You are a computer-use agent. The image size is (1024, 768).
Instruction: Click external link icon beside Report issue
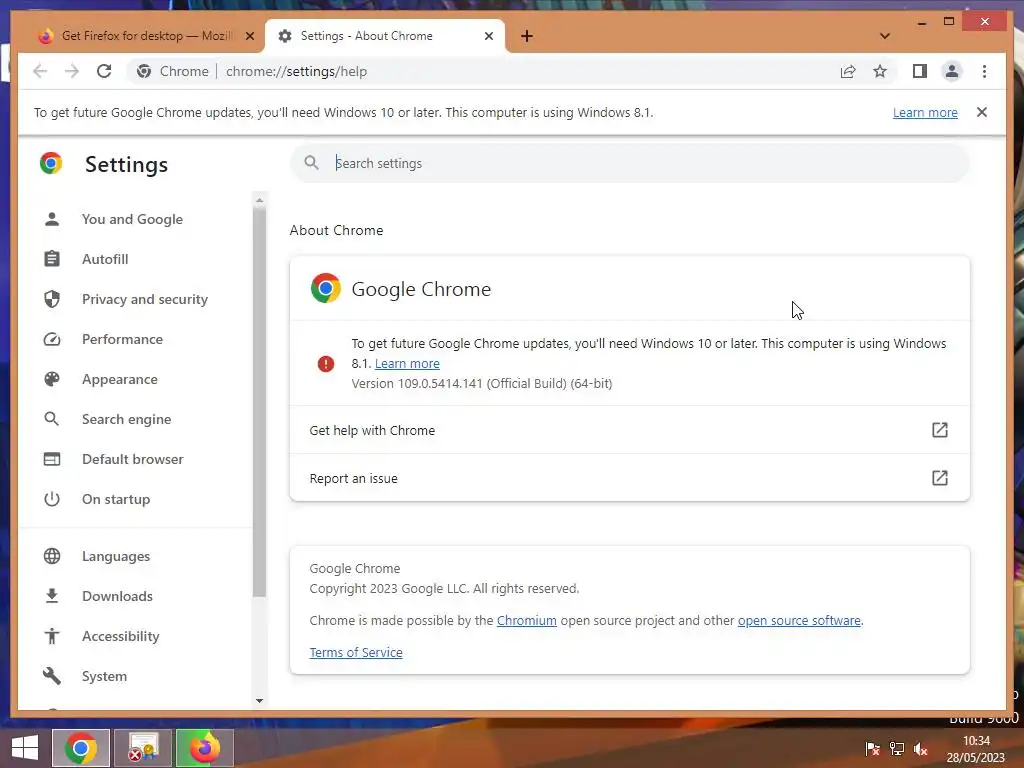[939, 478]
